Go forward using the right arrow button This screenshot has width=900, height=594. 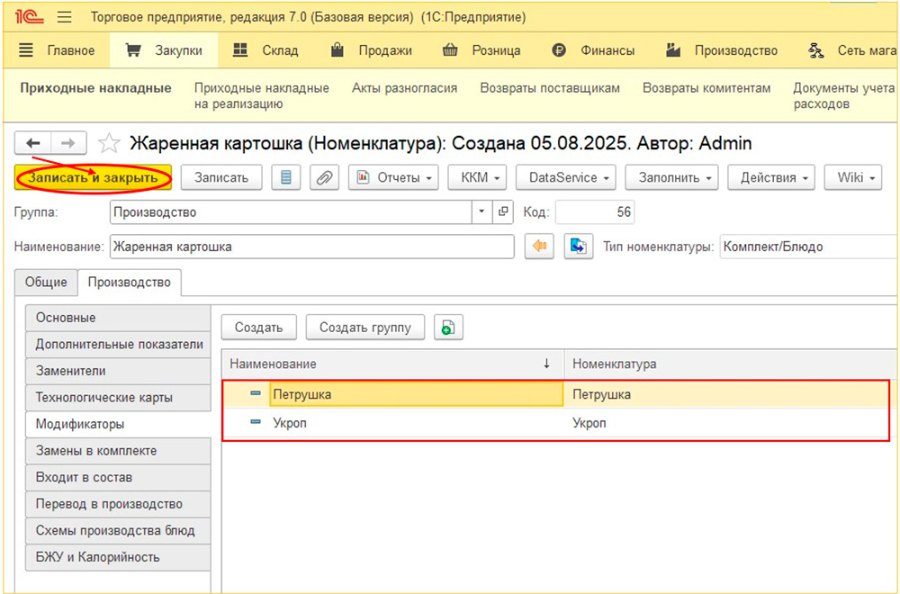point(68,143)
